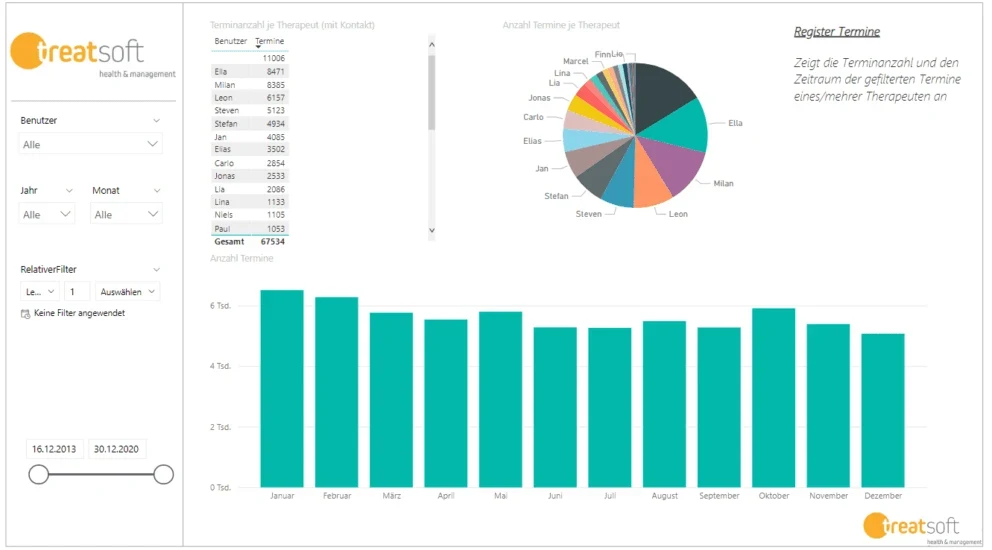
Task: Select the Carlo row in the table
Action: click(x=249, y=163)
